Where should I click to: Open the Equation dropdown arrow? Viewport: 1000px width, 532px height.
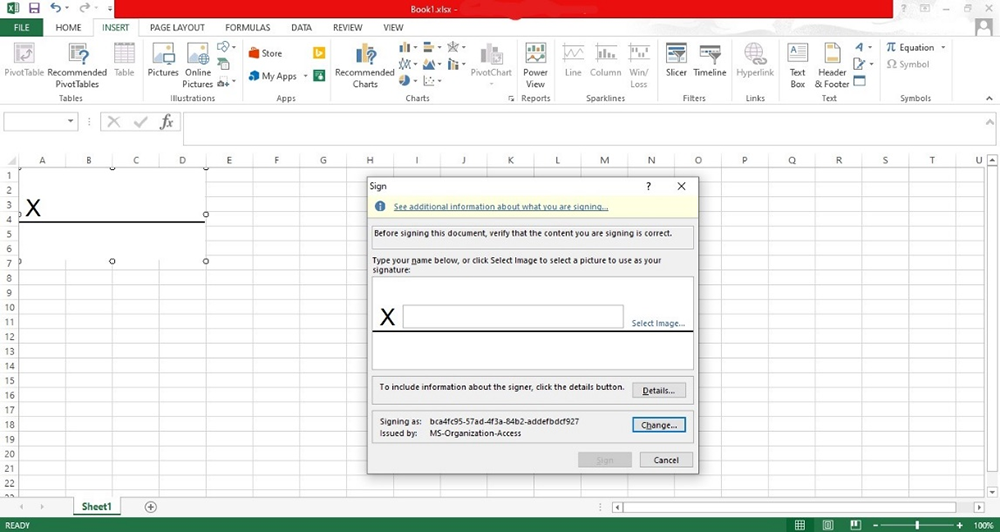[x=943, y=47]
